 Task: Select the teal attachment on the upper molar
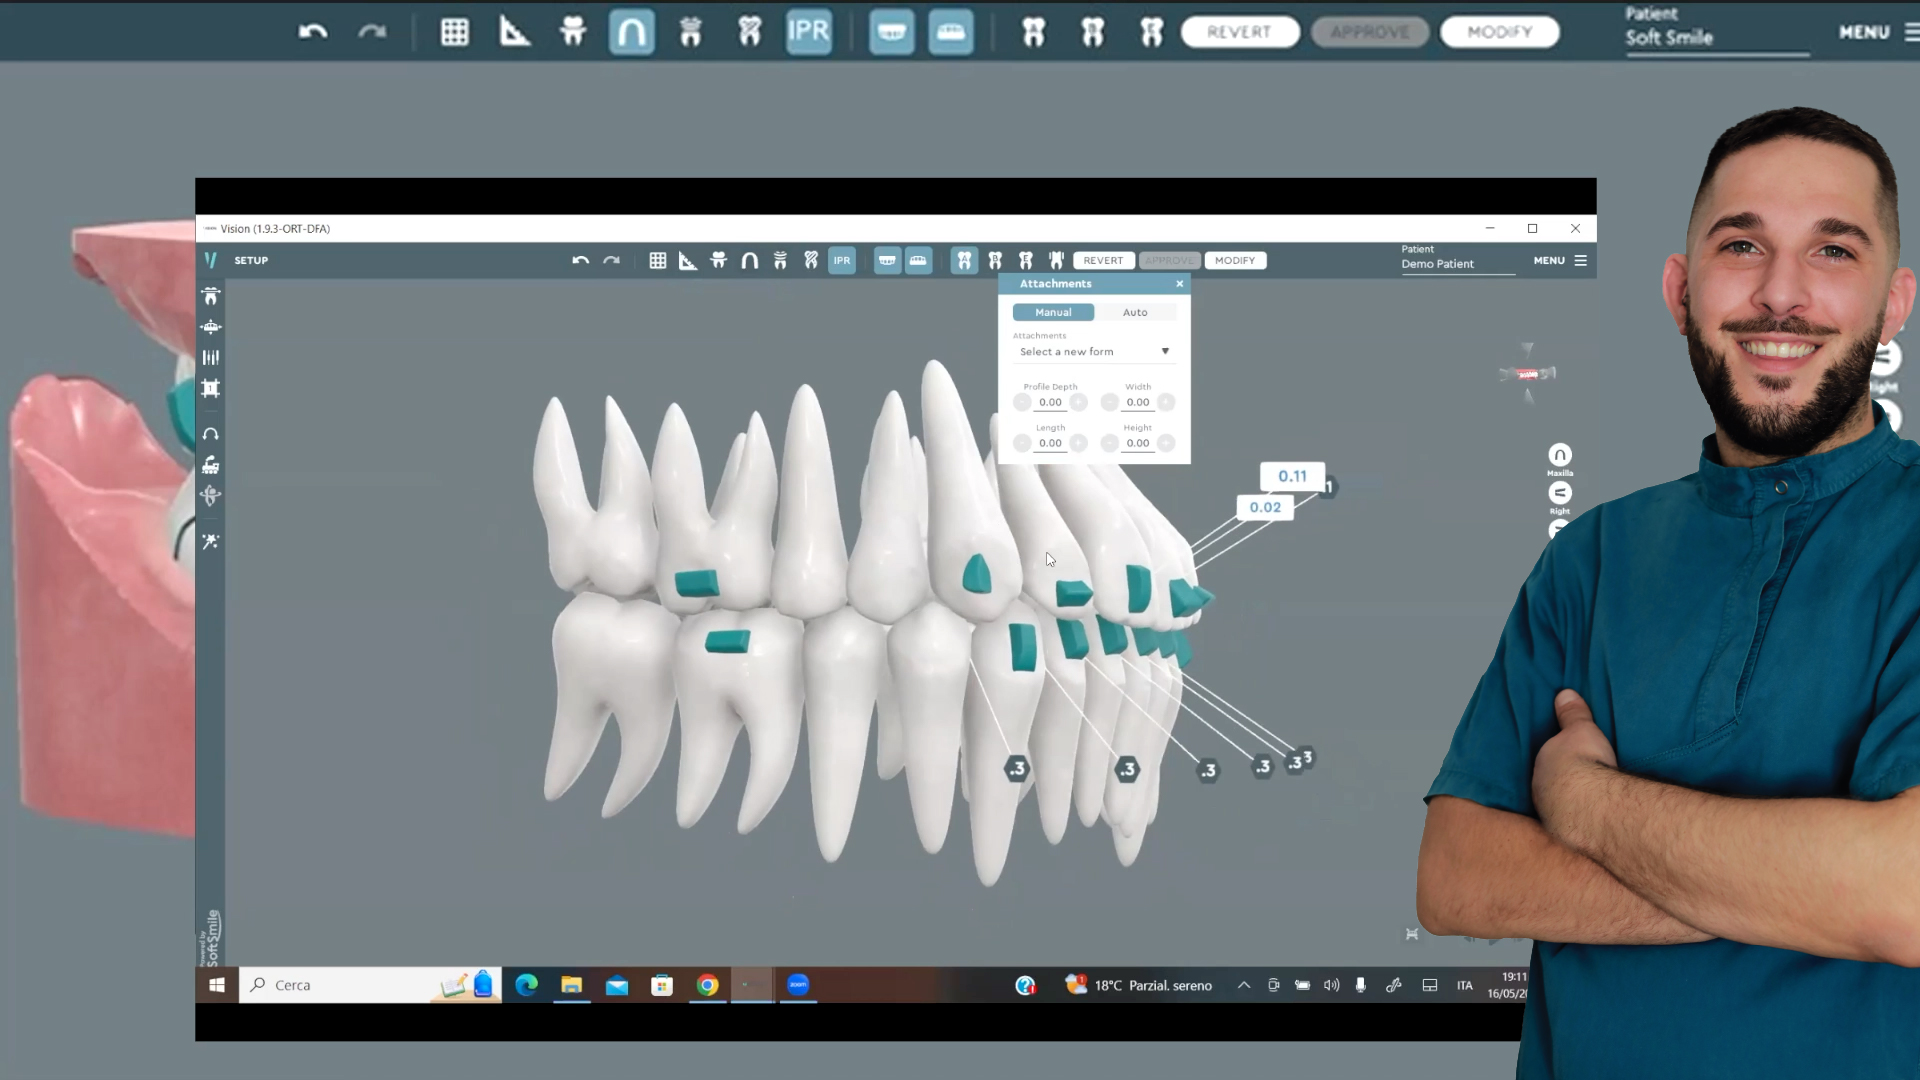click(697, 583)
